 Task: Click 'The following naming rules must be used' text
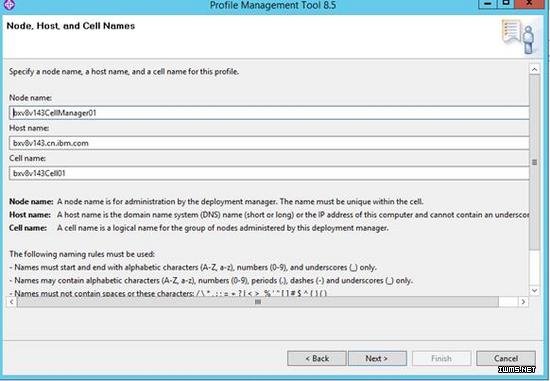[x=82, y=254]
